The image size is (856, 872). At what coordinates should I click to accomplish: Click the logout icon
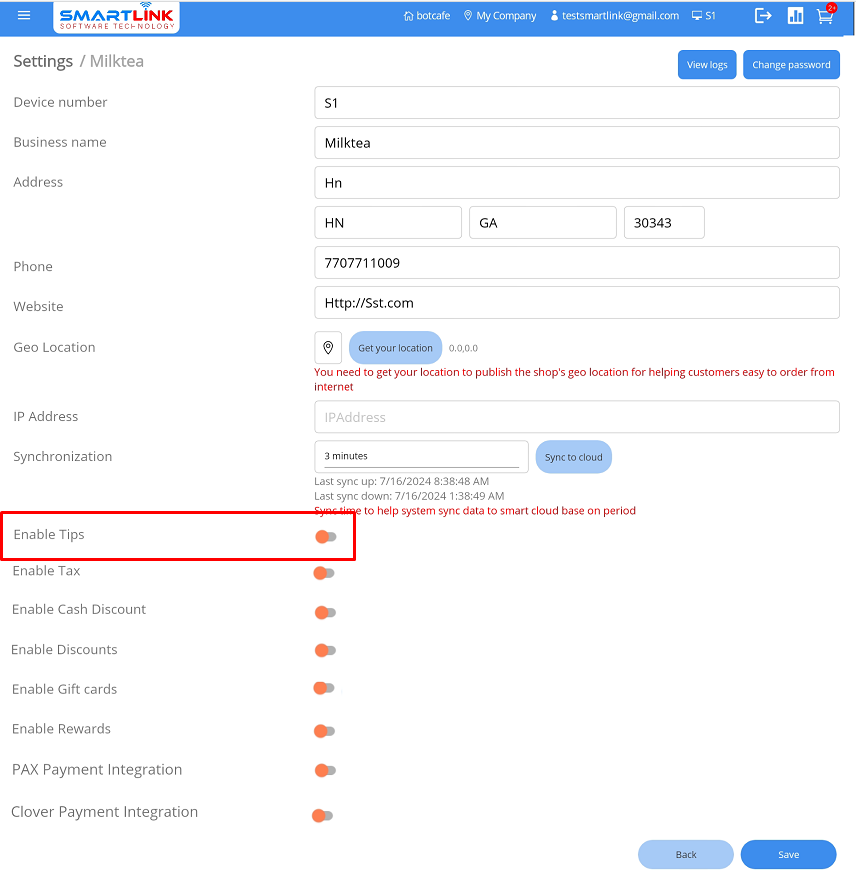click(x=763, y=16)
